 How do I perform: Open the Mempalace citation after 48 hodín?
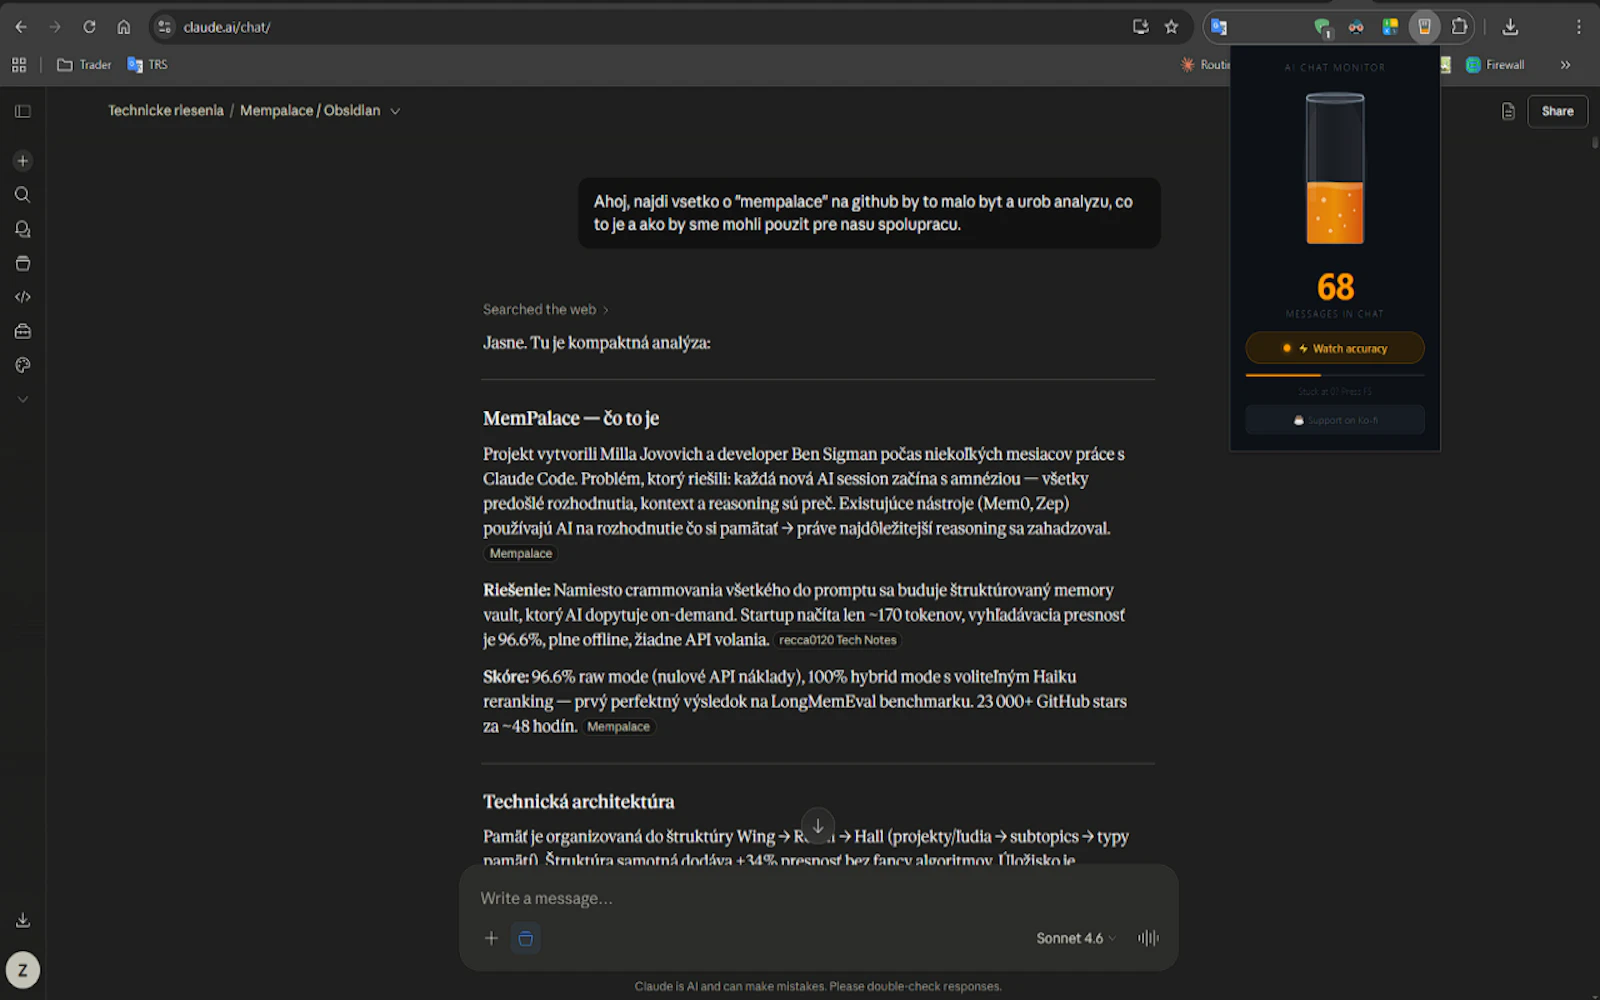[x=618, y=727]
